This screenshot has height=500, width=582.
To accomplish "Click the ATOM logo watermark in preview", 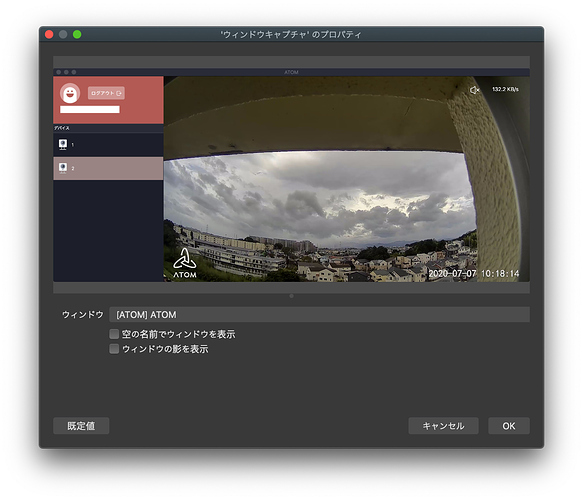I will [x=185, y=263].
